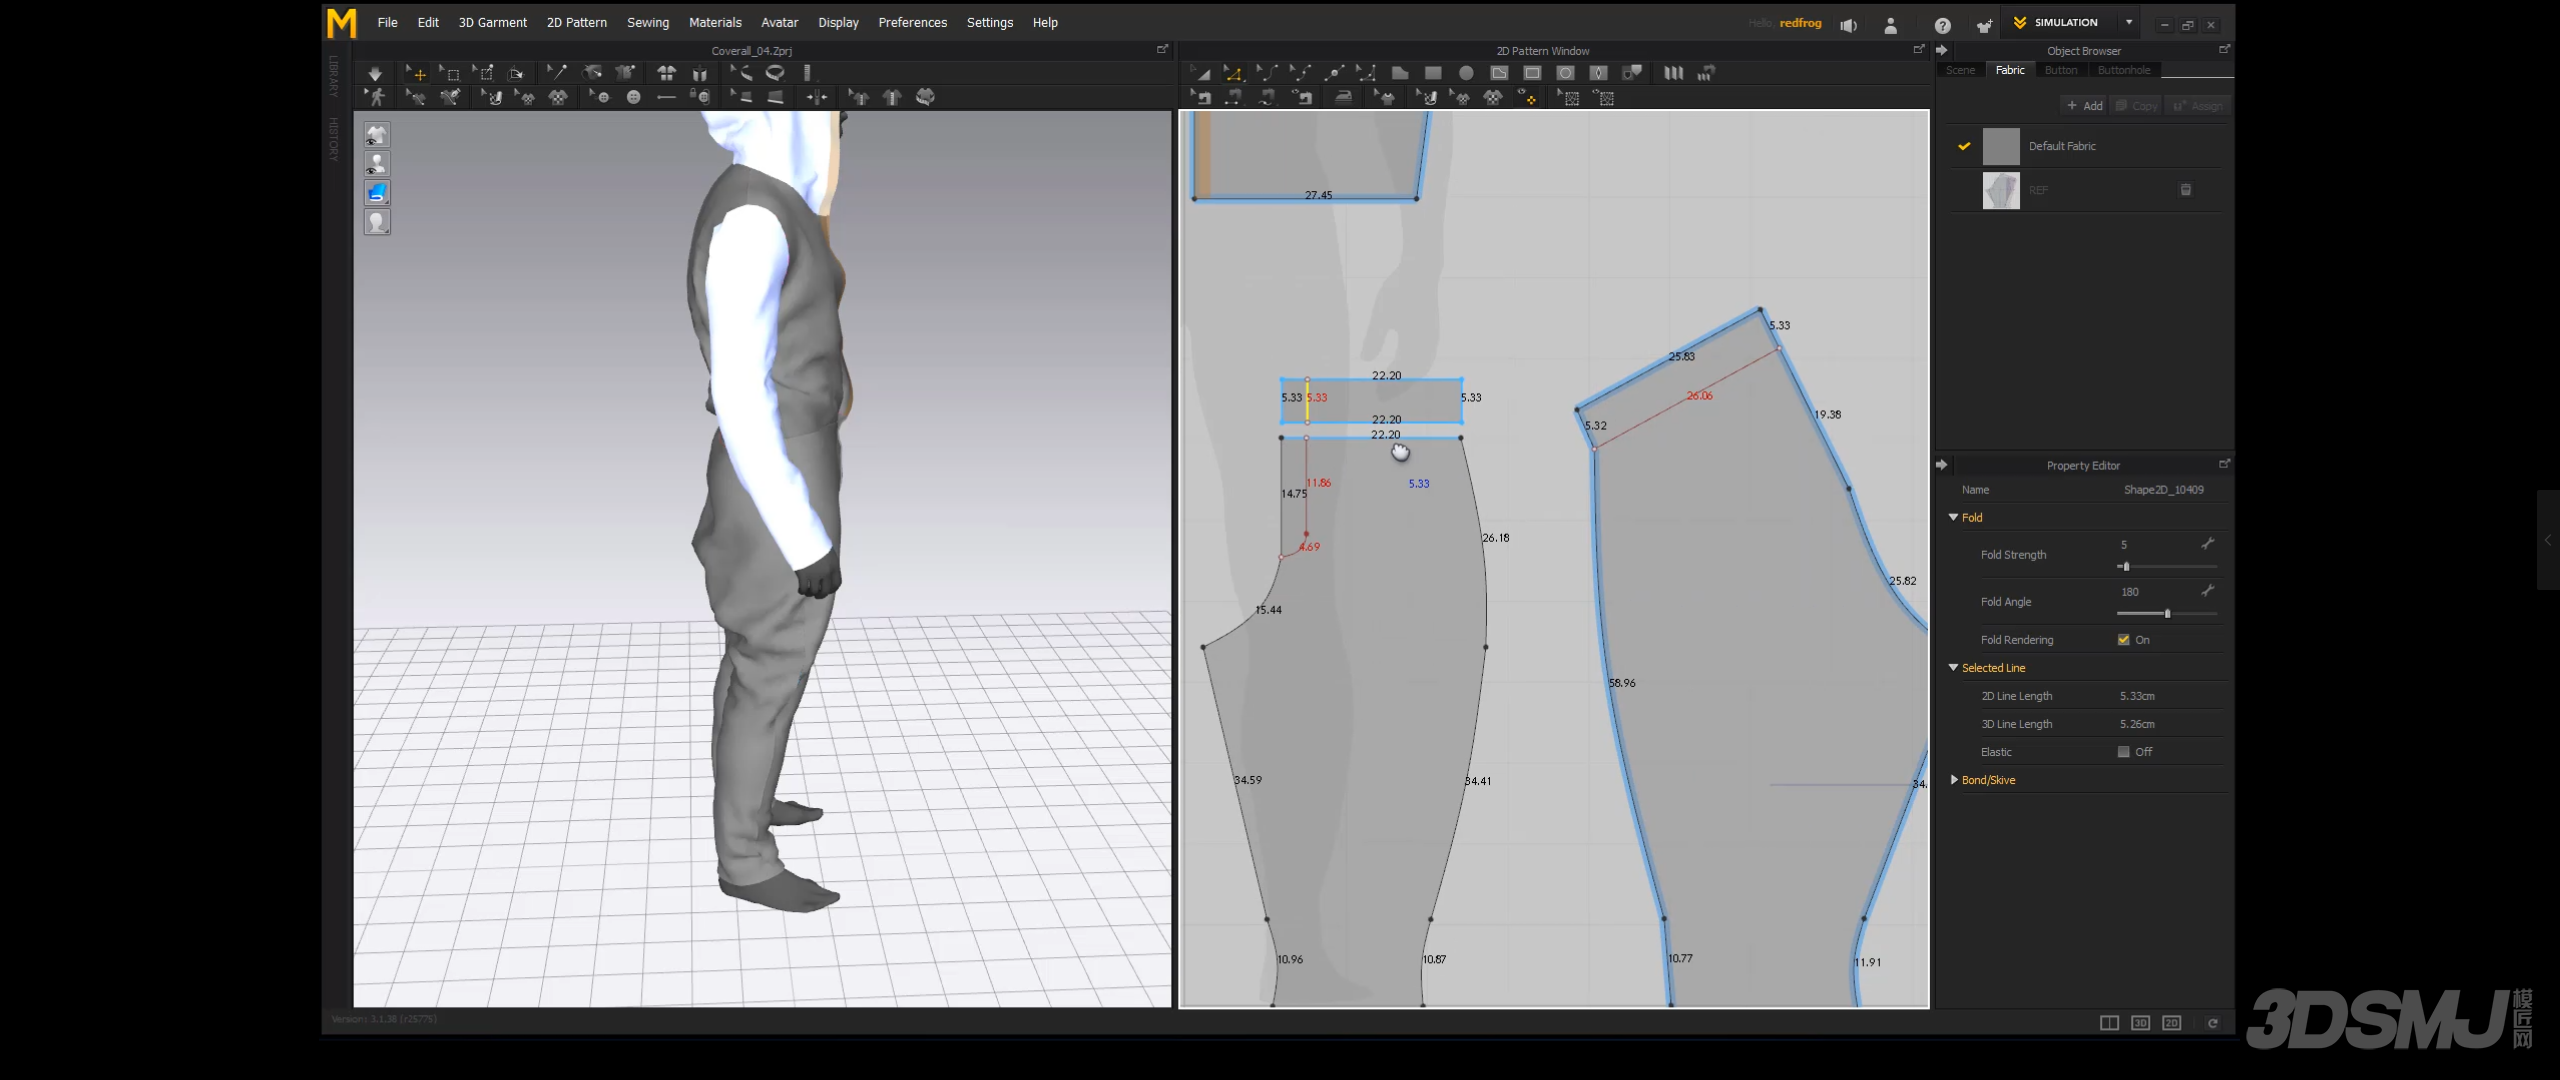The width and height of the screenshot is (2560, 1080).
Task: Pop out the Property Editor panel
Action: (2224, 464)
